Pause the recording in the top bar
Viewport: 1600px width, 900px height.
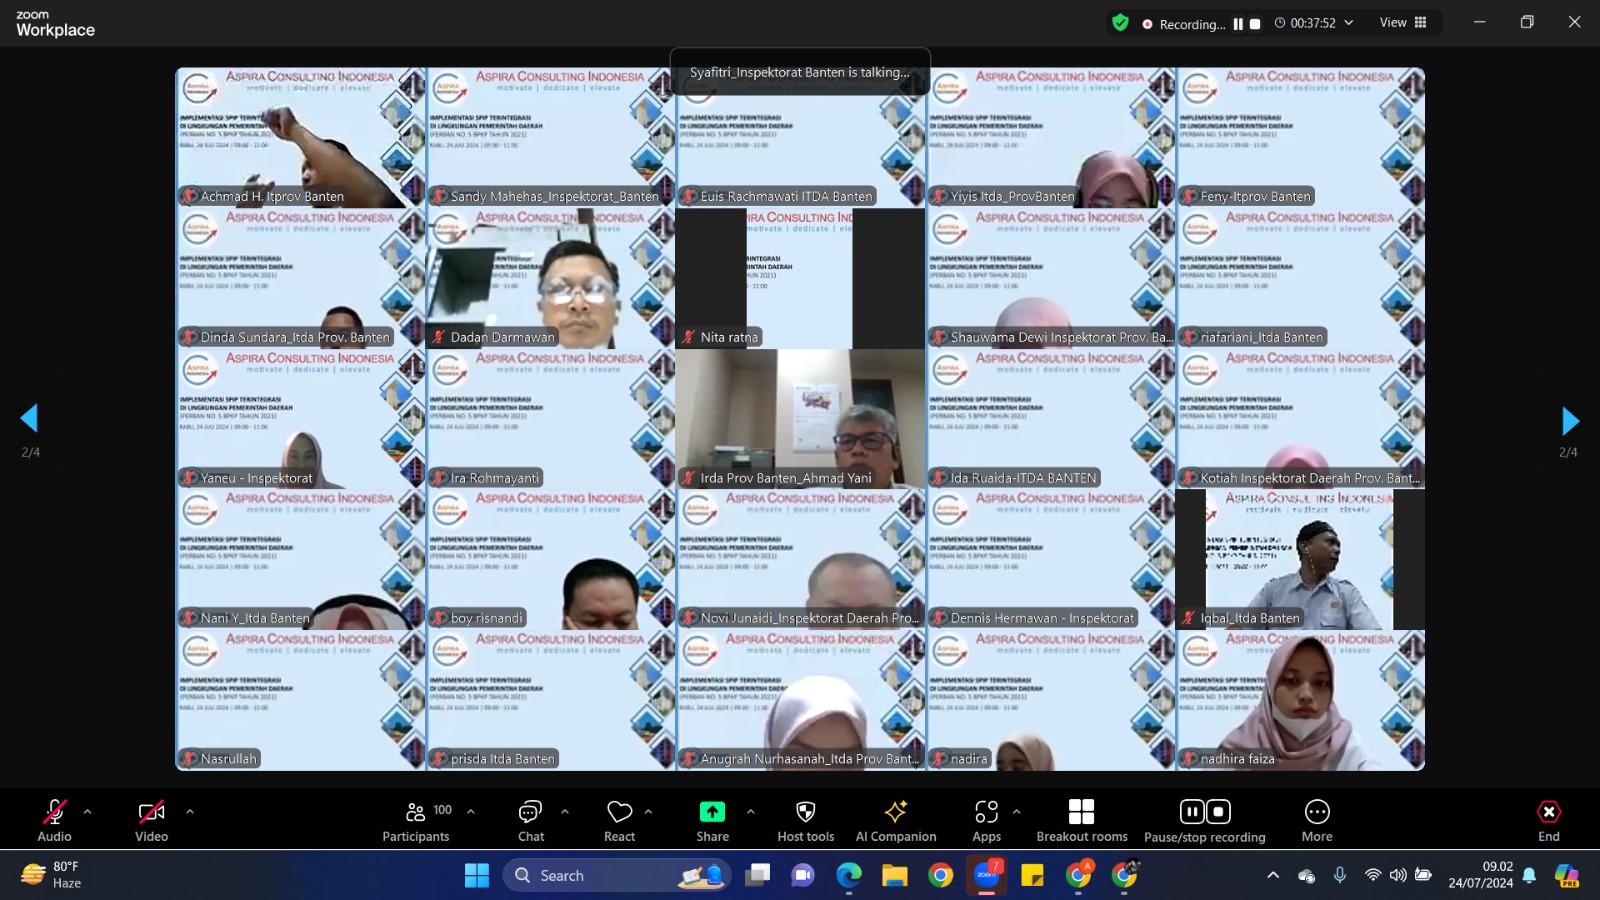point(1238,24)
